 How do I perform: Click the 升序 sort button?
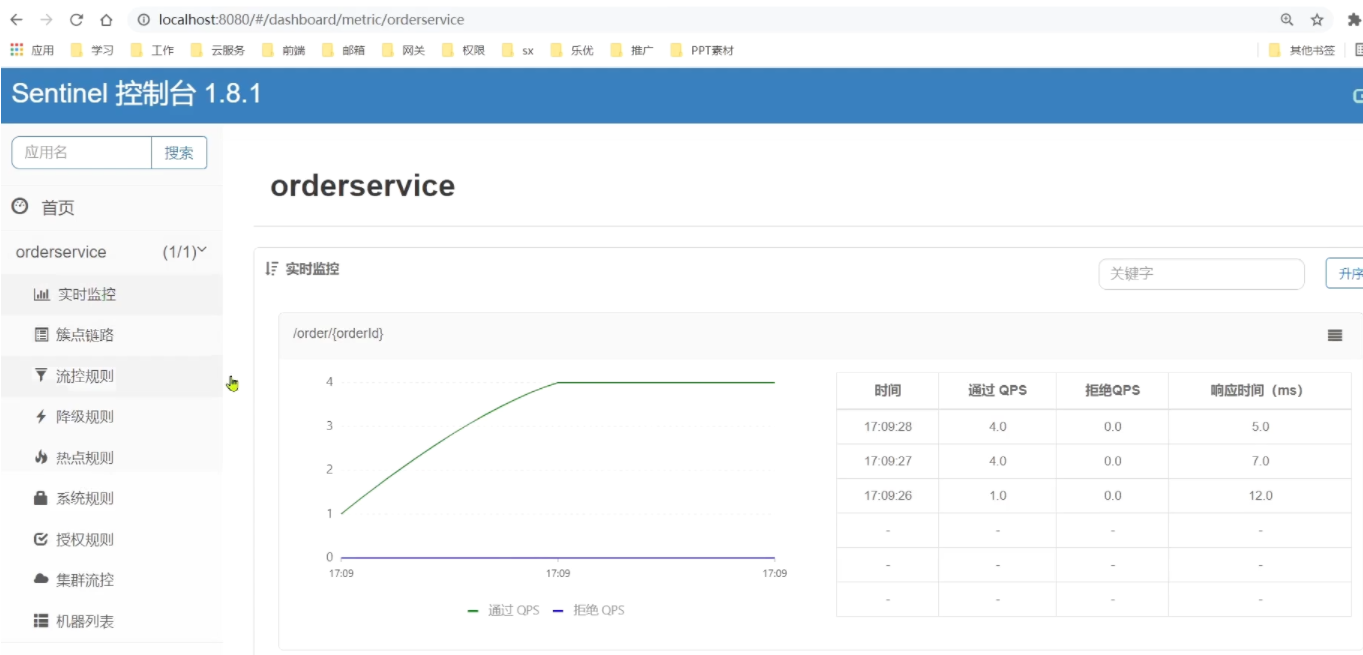(1346, 274)
